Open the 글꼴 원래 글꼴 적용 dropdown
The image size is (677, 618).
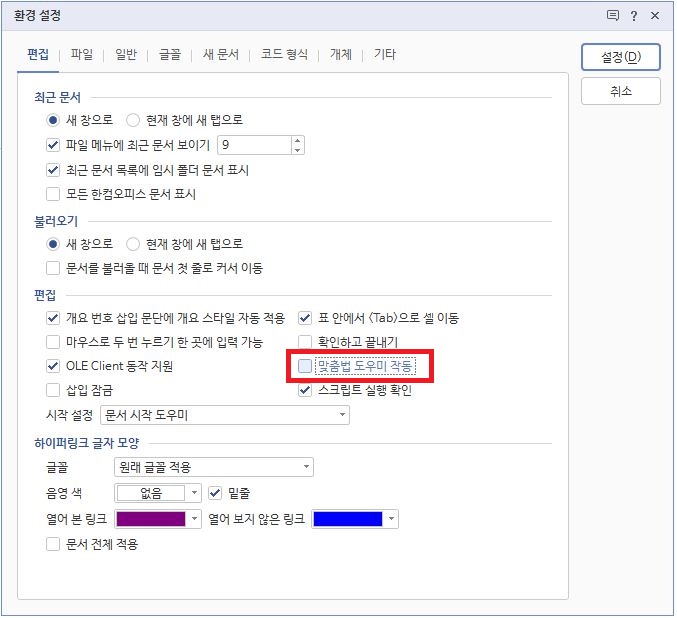(x=214, y=467)
